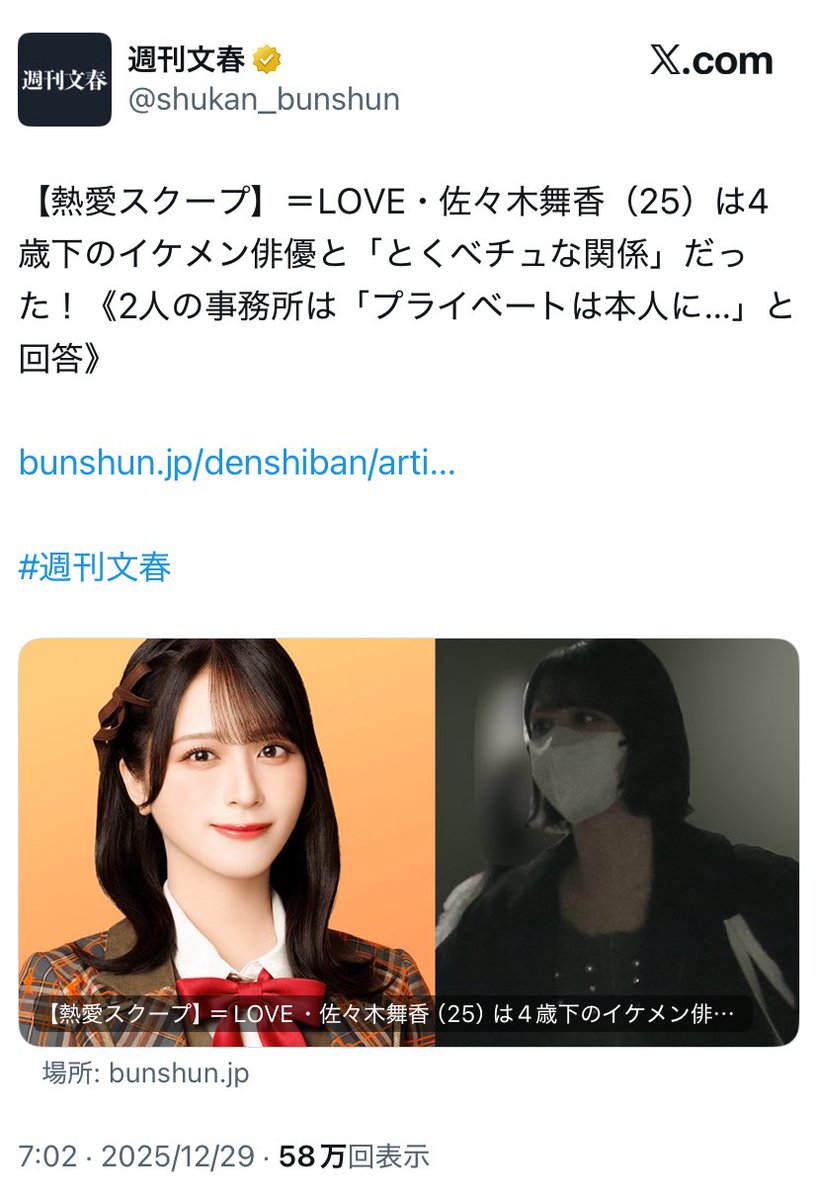
Task: Open the @shukan_bunshun handle
Action: click(264, 100)
